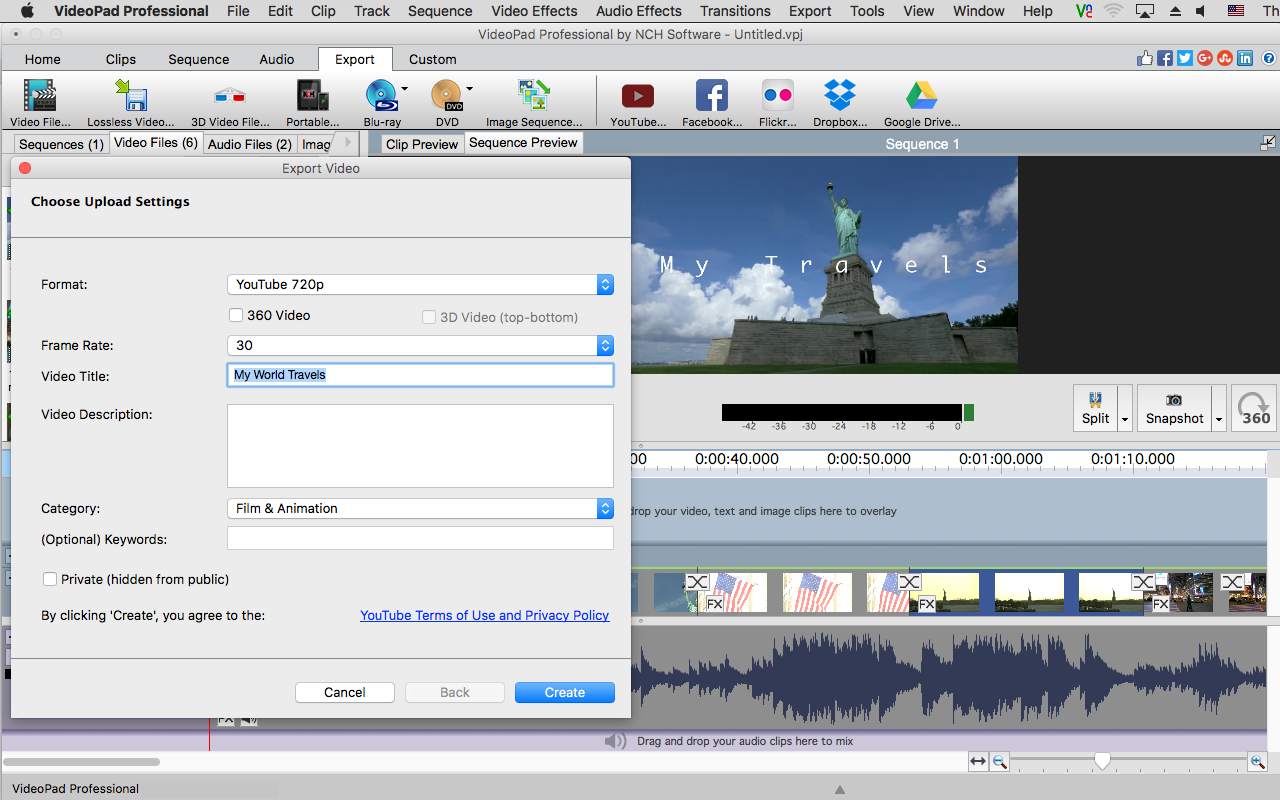
Task: Fit timeline to window with arrows icon
Action: pyautogui.click(x=978, y=762)
